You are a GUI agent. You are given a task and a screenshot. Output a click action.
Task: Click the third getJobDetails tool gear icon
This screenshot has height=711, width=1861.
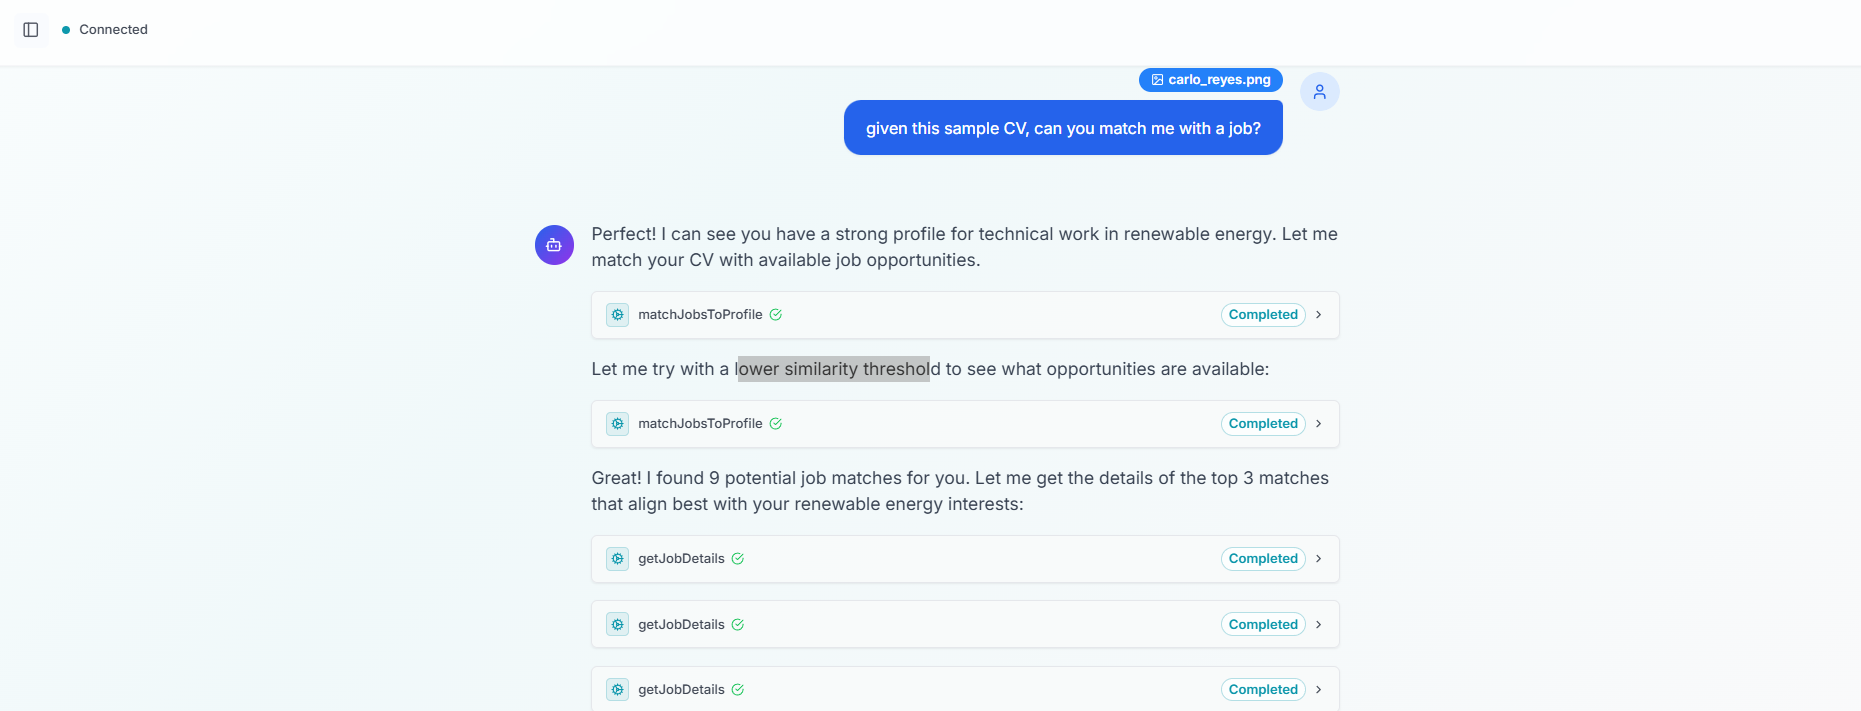tap(618, 690)
